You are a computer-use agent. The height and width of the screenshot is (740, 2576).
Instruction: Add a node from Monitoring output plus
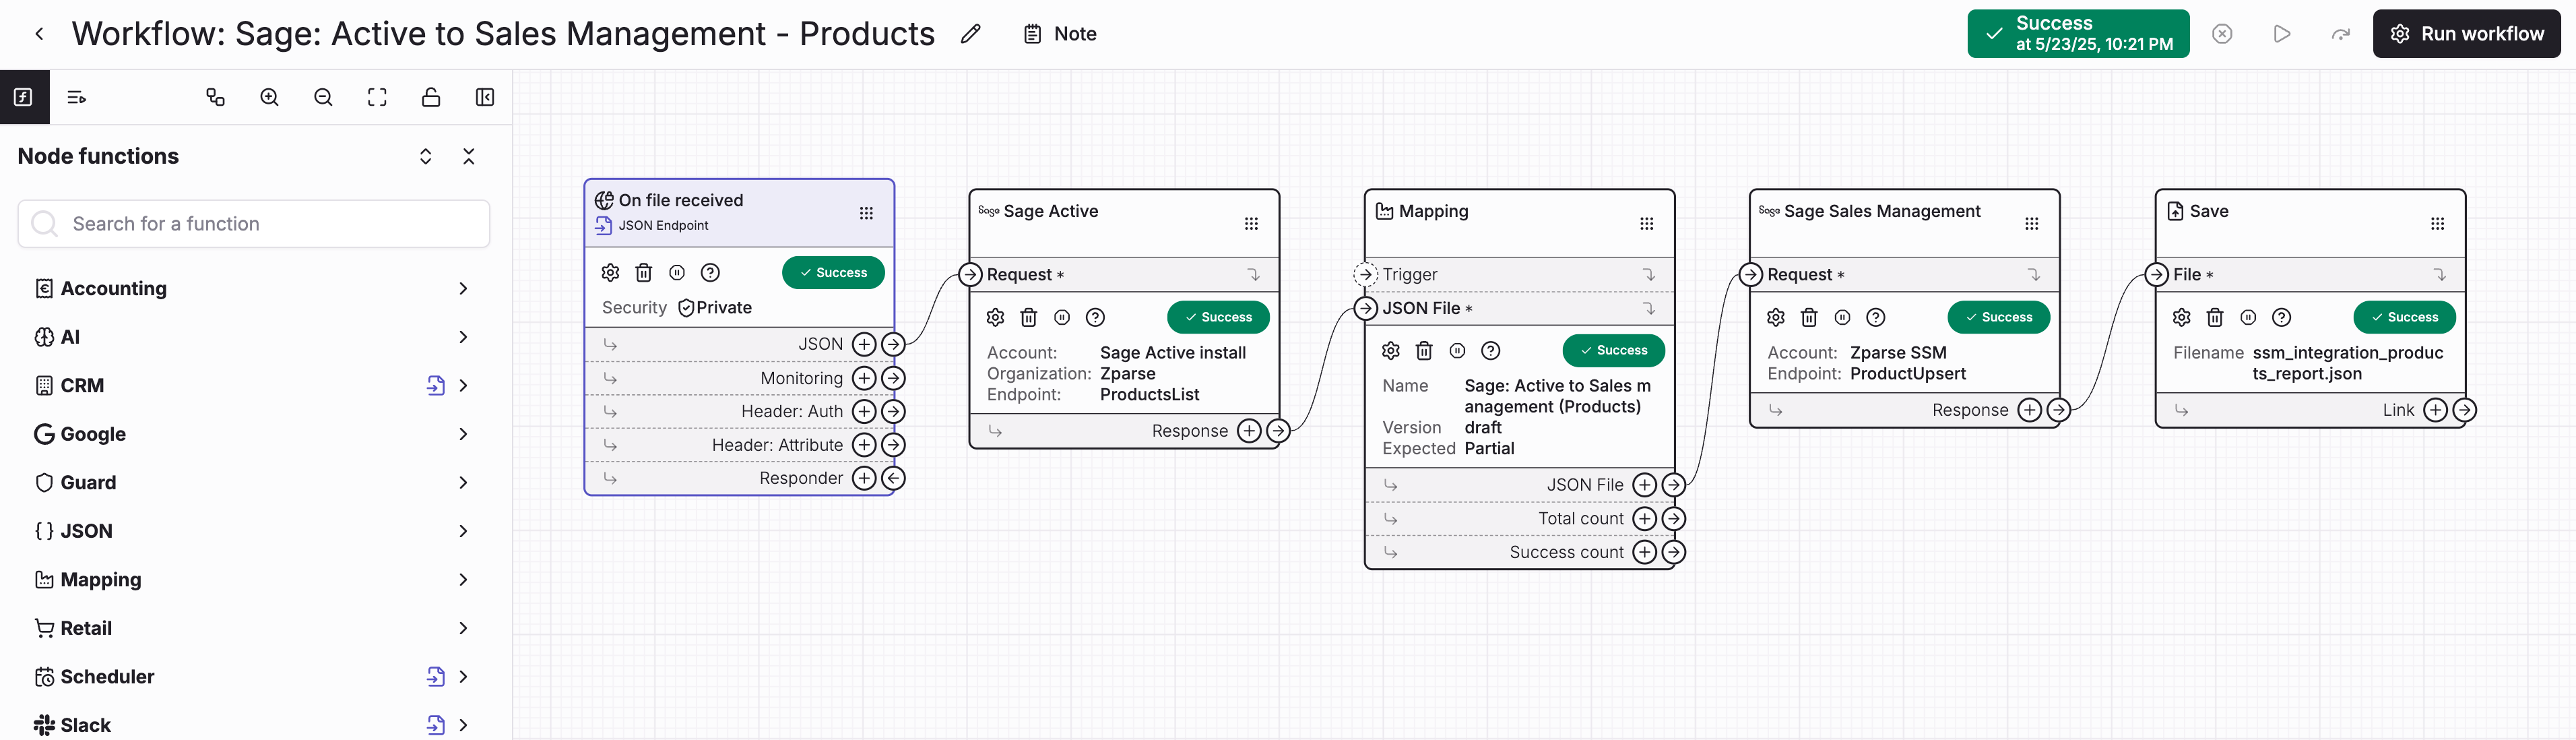(x=864, y=378)
